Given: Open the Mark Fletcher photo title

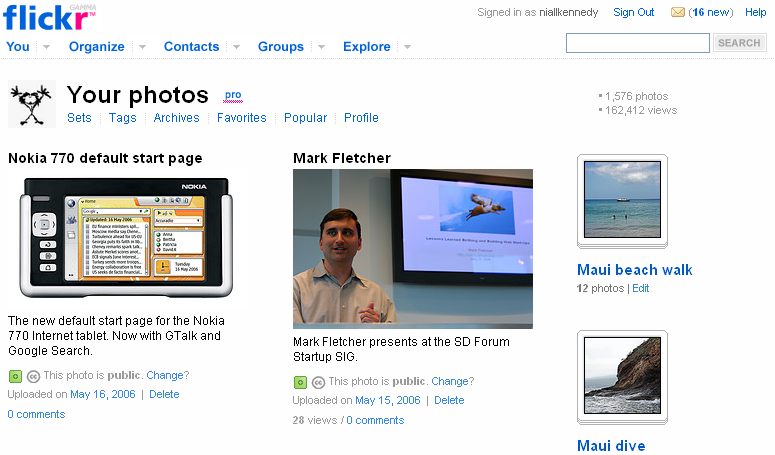Looking at the screenshot, I should point(342,158).
